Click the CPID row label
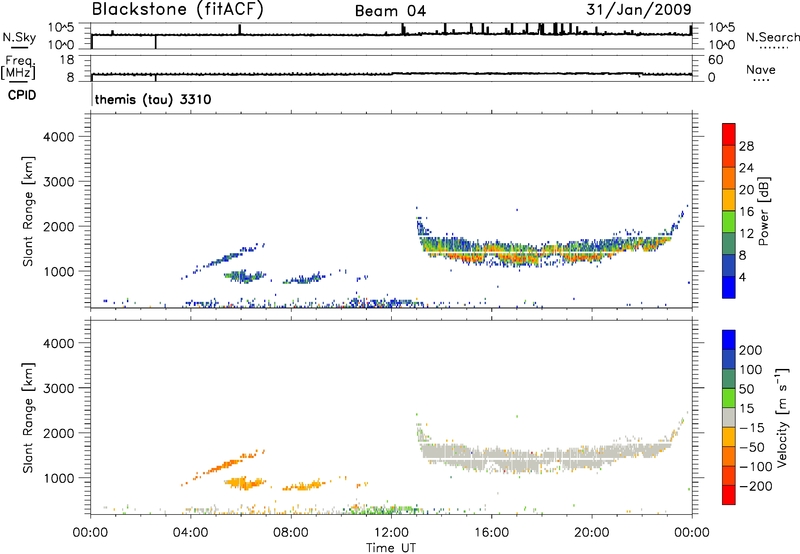 tap(21, 95)
